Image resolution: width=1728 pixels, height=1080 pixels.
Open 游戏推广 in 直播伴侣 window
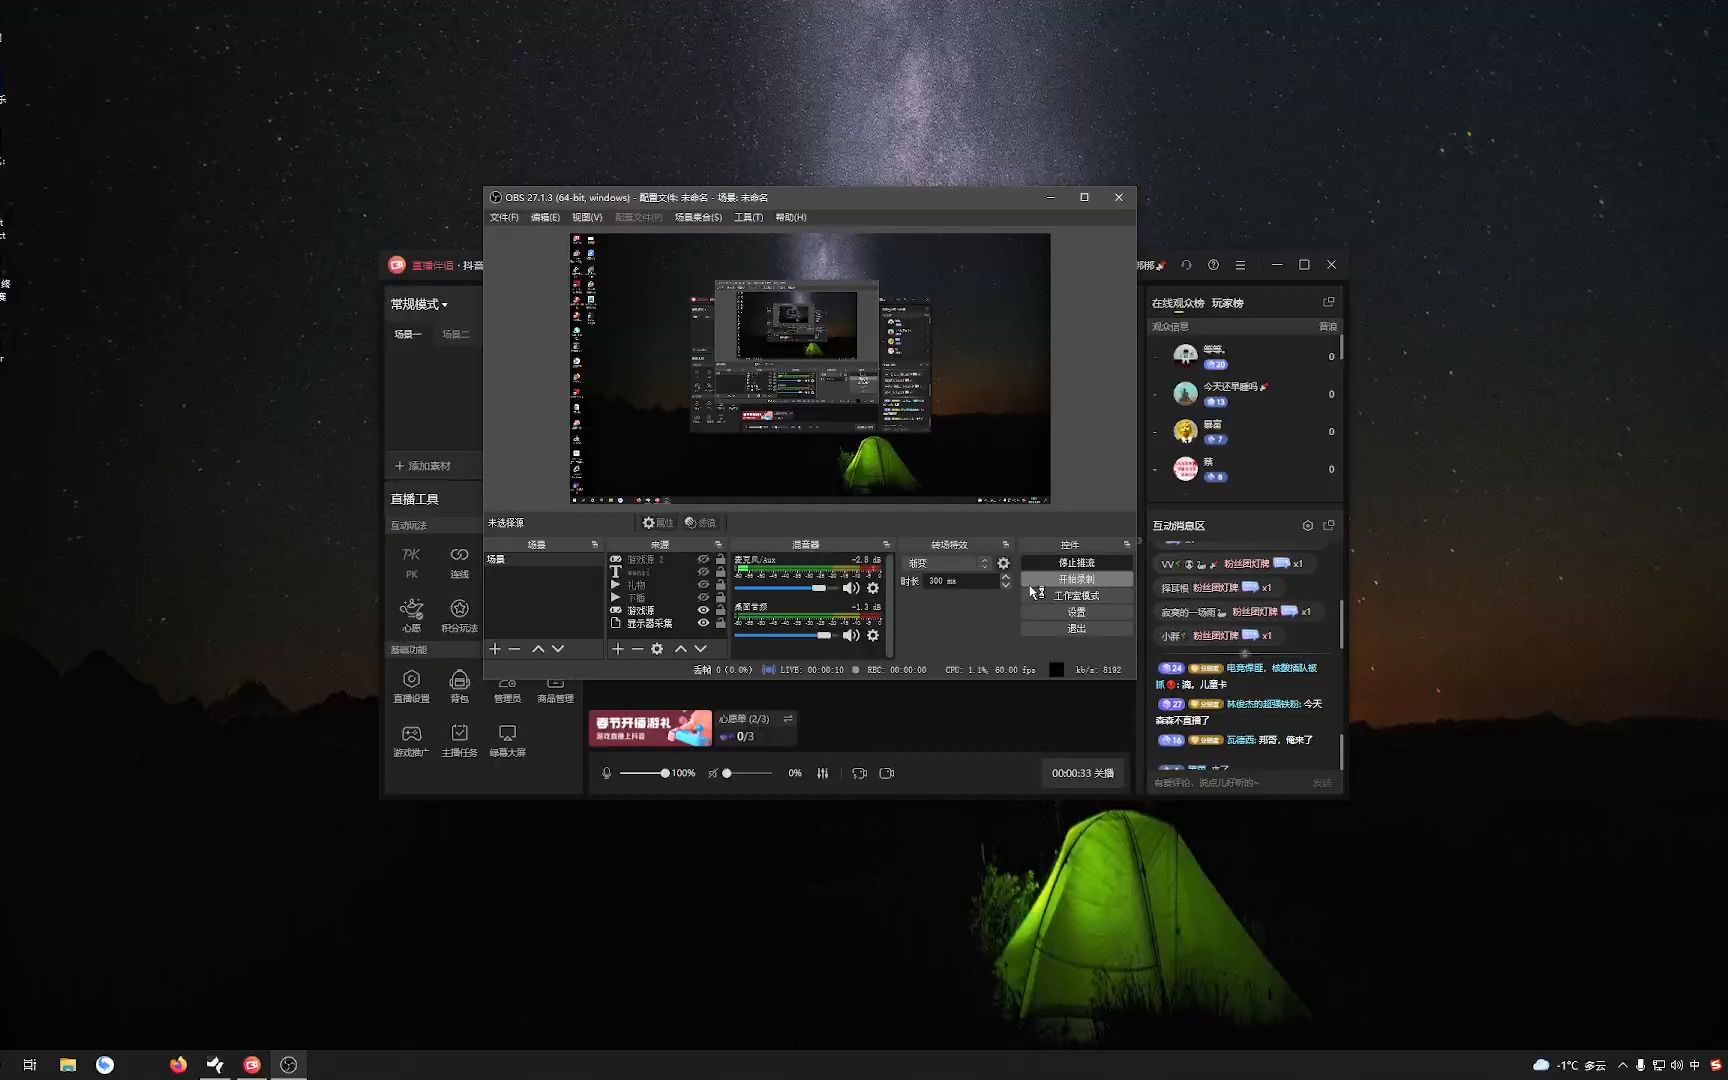411,740
